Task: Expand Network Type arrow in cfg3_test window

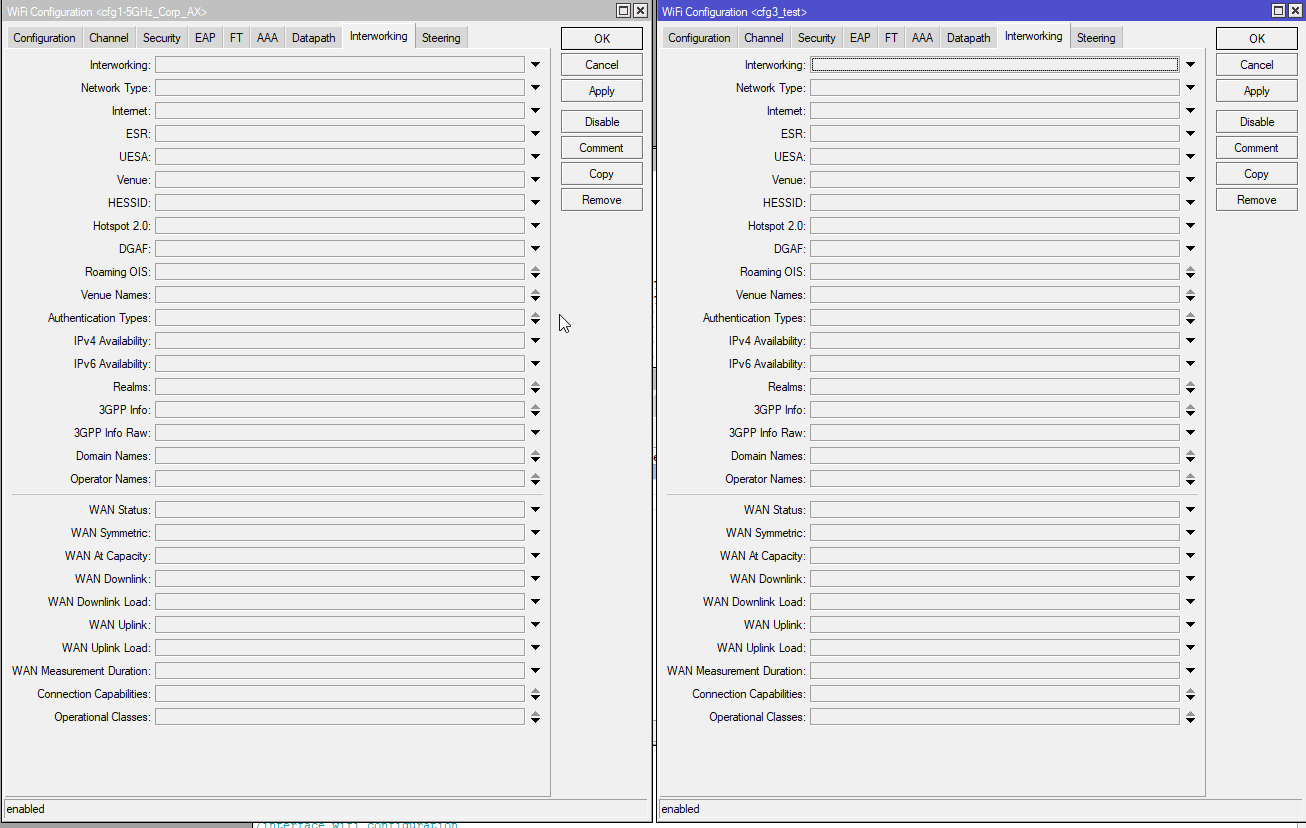Action: (x=1190, y=88)
